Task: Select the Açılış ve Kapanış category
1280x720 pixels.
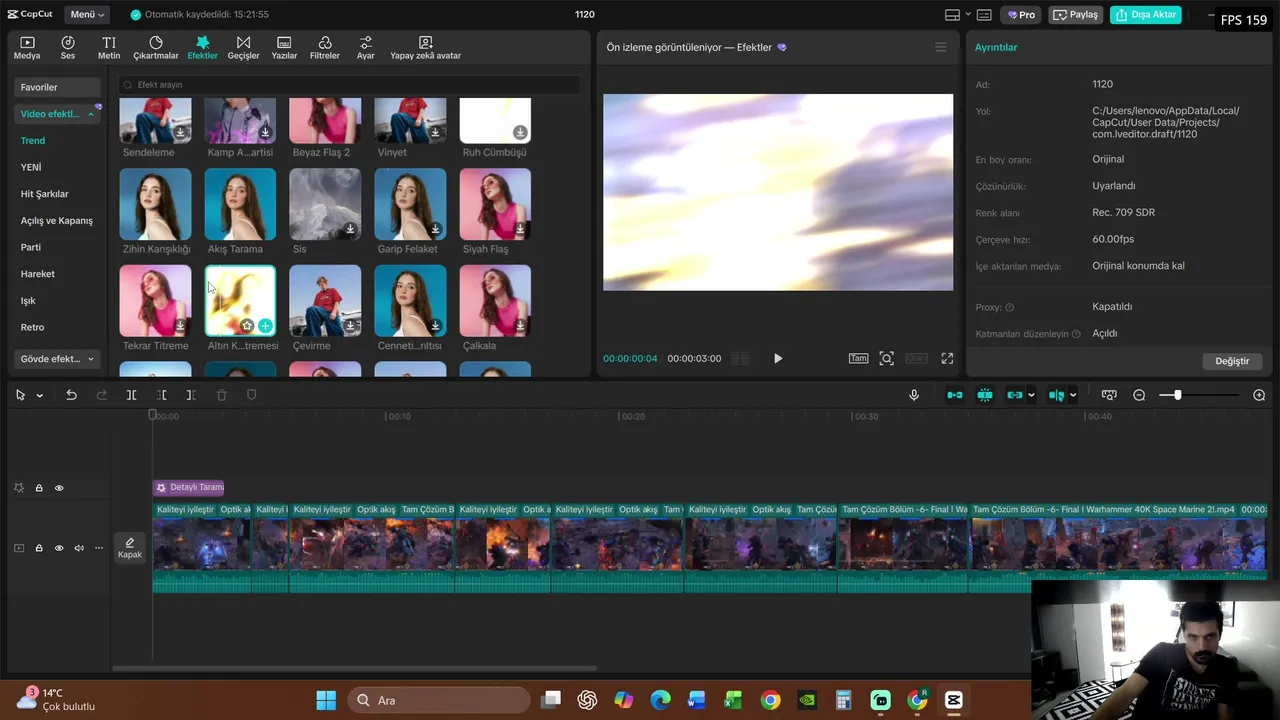Action: click(x=57, y=221)
